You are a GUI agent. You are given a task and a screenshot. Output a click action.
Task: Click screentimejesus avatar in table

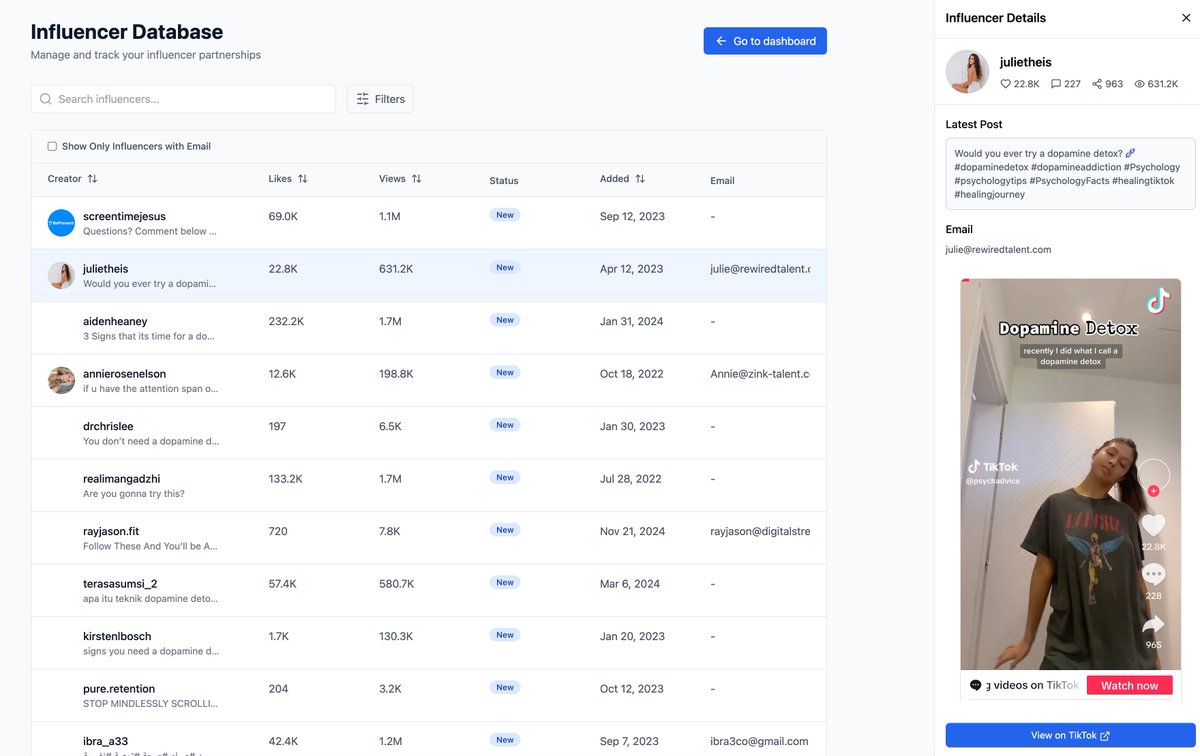coord(61,223)
